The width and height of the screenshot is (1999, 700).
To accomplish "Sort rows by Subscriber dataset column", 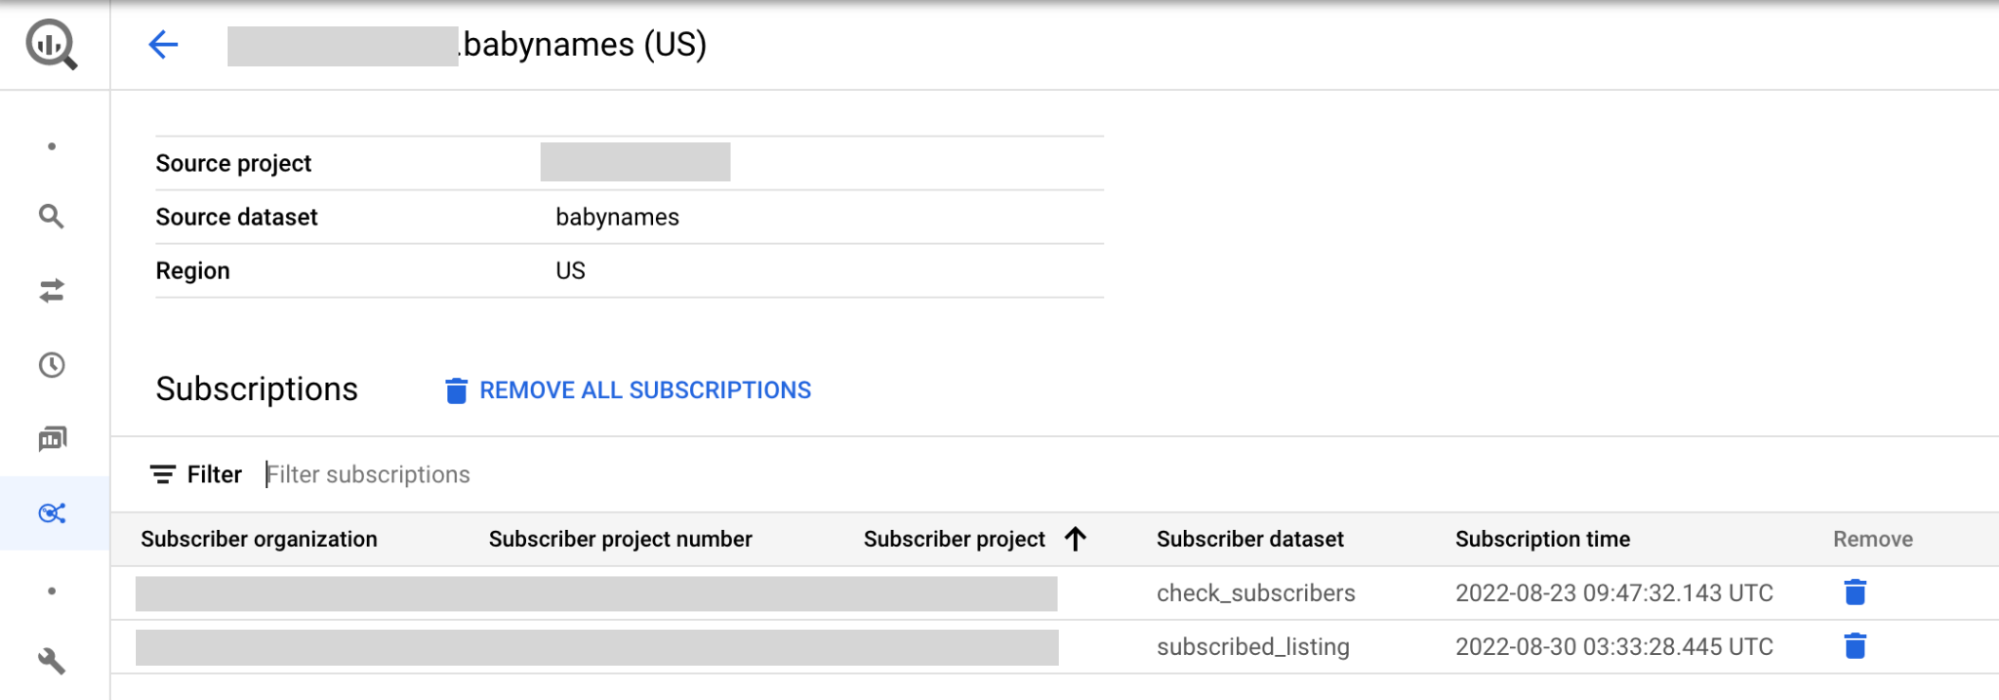I will 1249,539.
